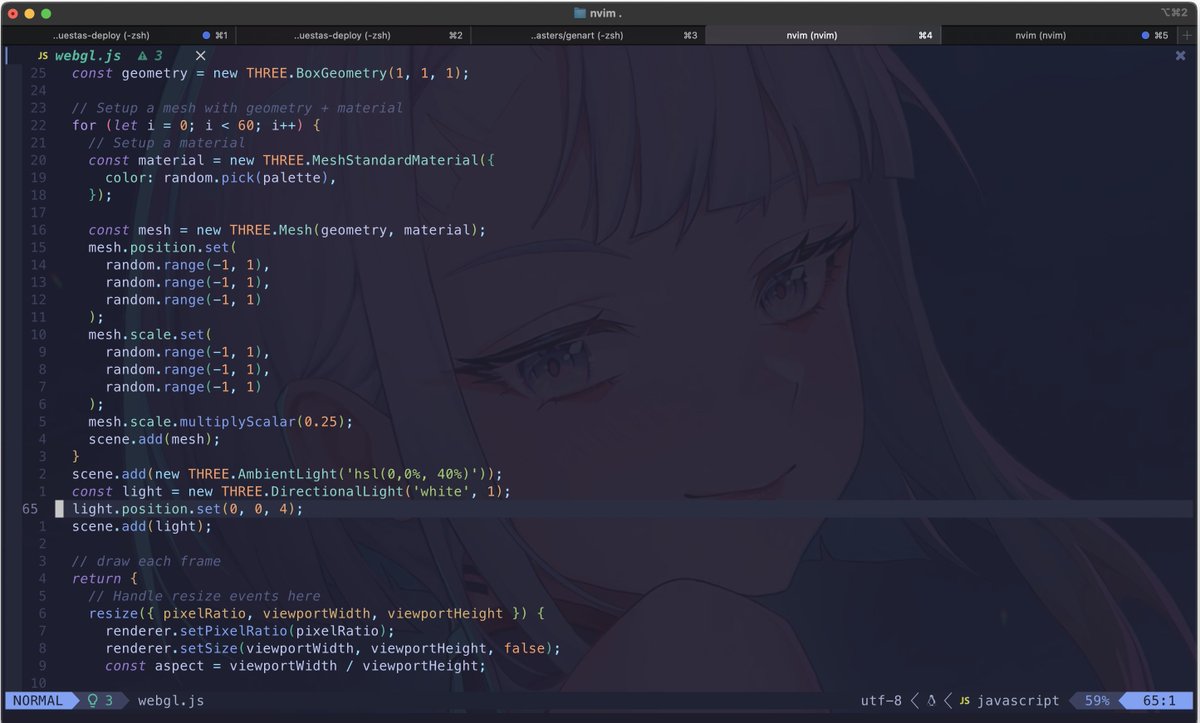Click the for loop line with i < 60
The width and height of the screenshot is (1200, 723).
pos(196,125)
